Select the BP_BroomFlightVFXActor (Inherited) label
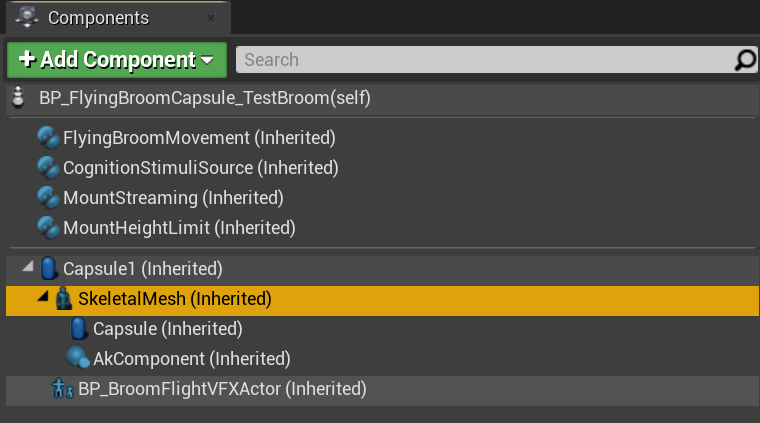 [x=222, y=388]
